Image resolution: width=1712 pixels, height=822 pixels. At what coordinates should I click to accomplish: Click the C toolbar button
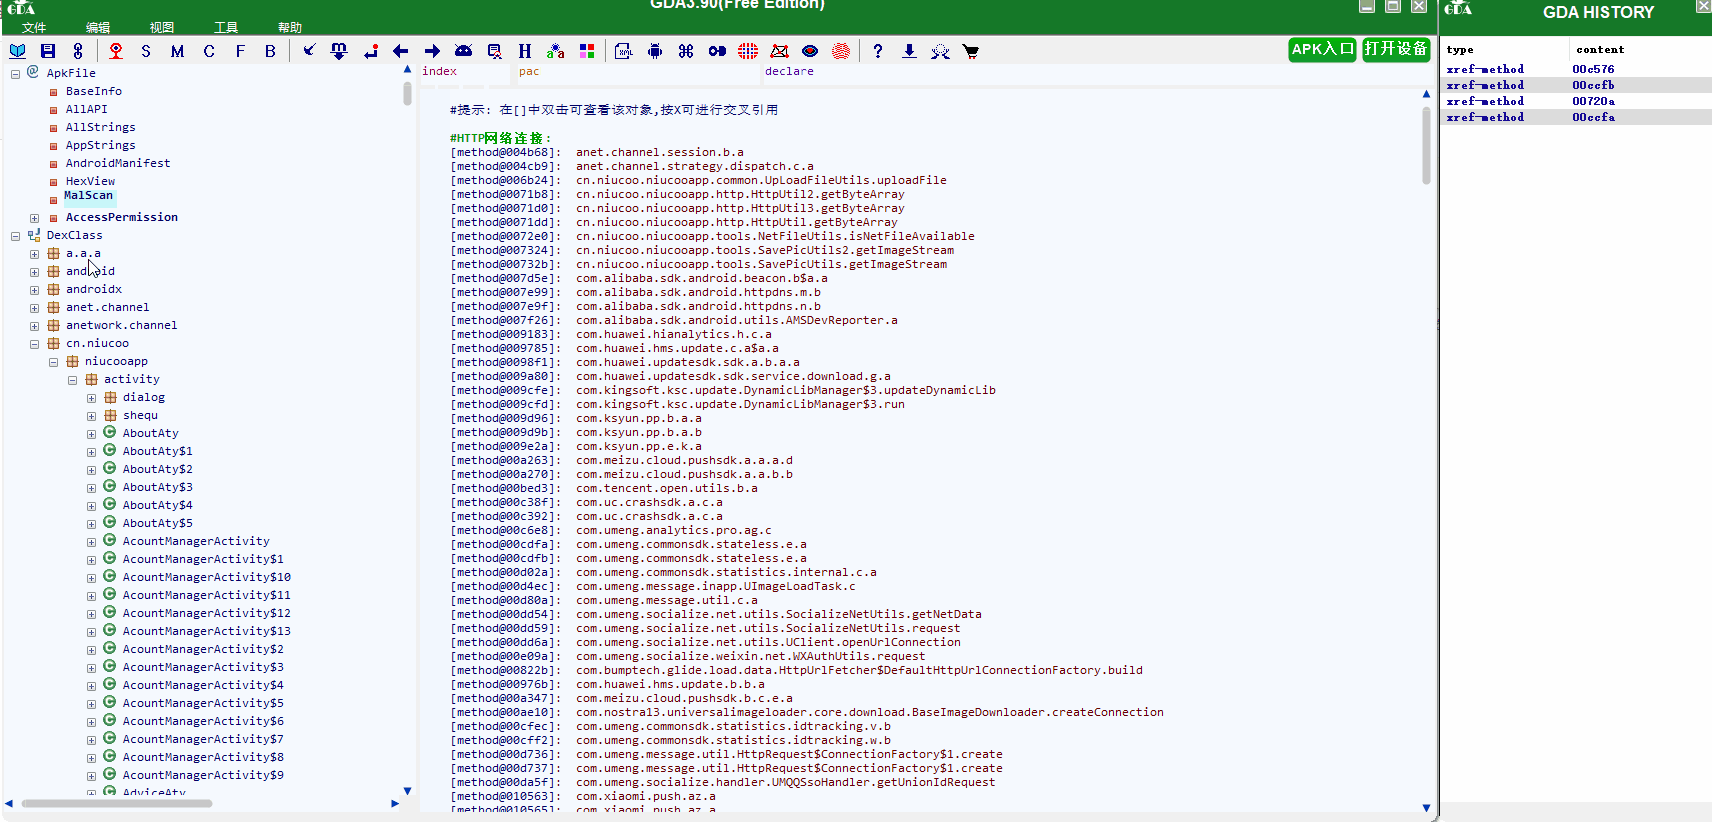(209, 51)
